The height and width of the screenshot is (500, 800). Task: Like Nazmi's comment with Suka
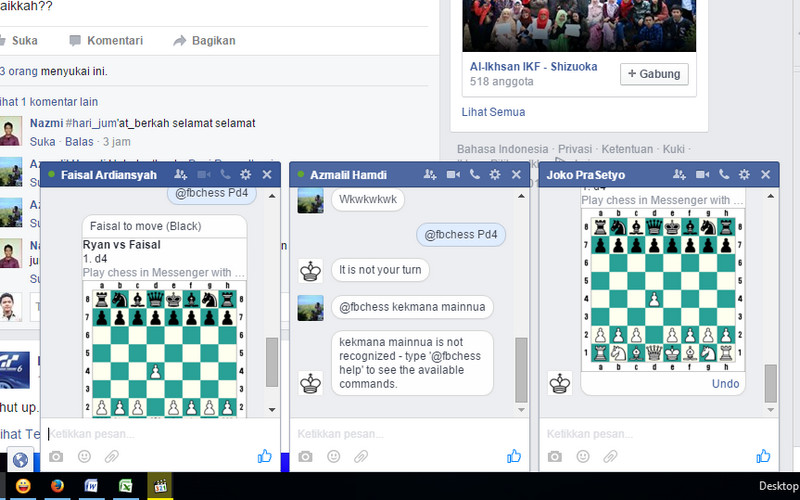point(42,141)
